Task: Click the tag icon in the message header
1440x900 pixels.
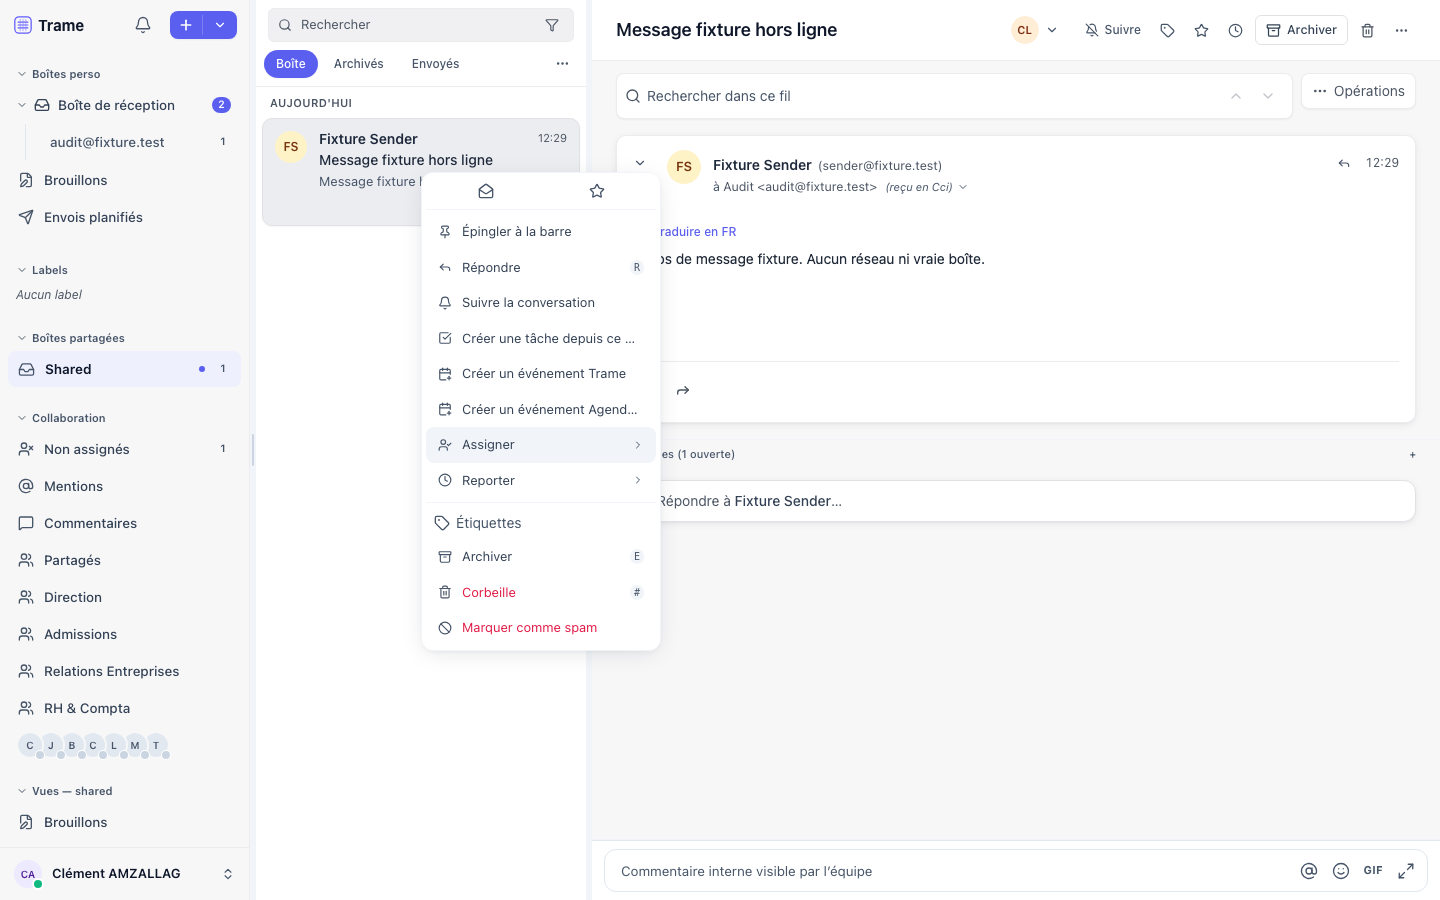Action: click(x=1167, y=30)
